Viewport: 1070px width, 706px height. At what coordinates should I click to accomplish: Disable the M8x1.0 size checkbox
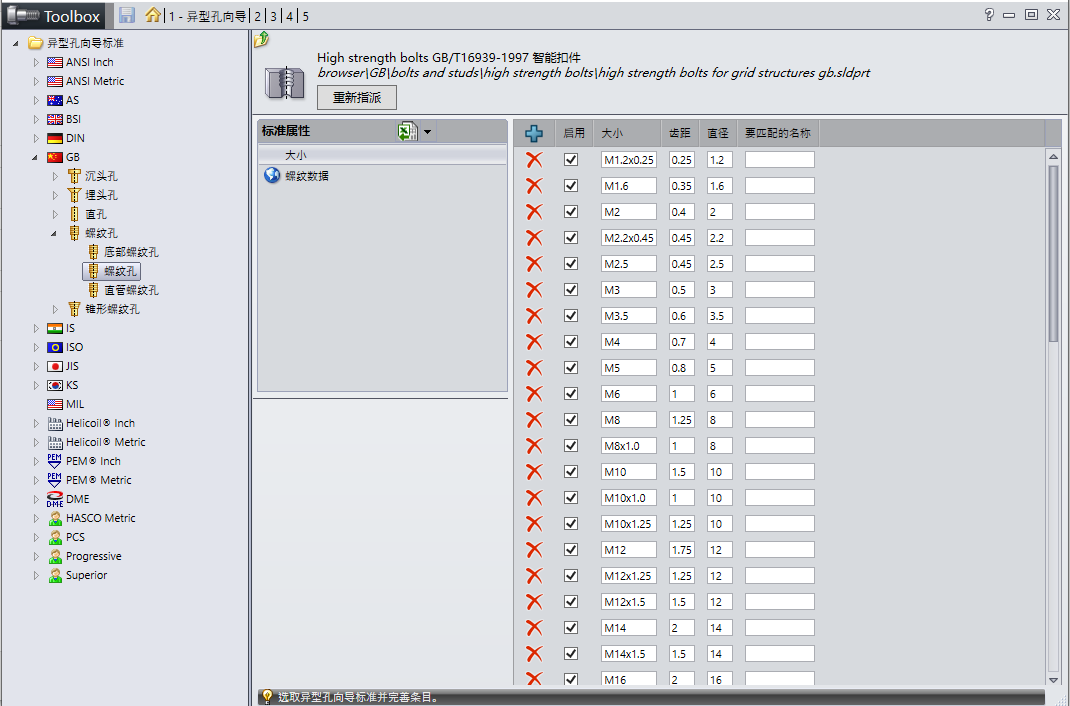click(571, 446)
